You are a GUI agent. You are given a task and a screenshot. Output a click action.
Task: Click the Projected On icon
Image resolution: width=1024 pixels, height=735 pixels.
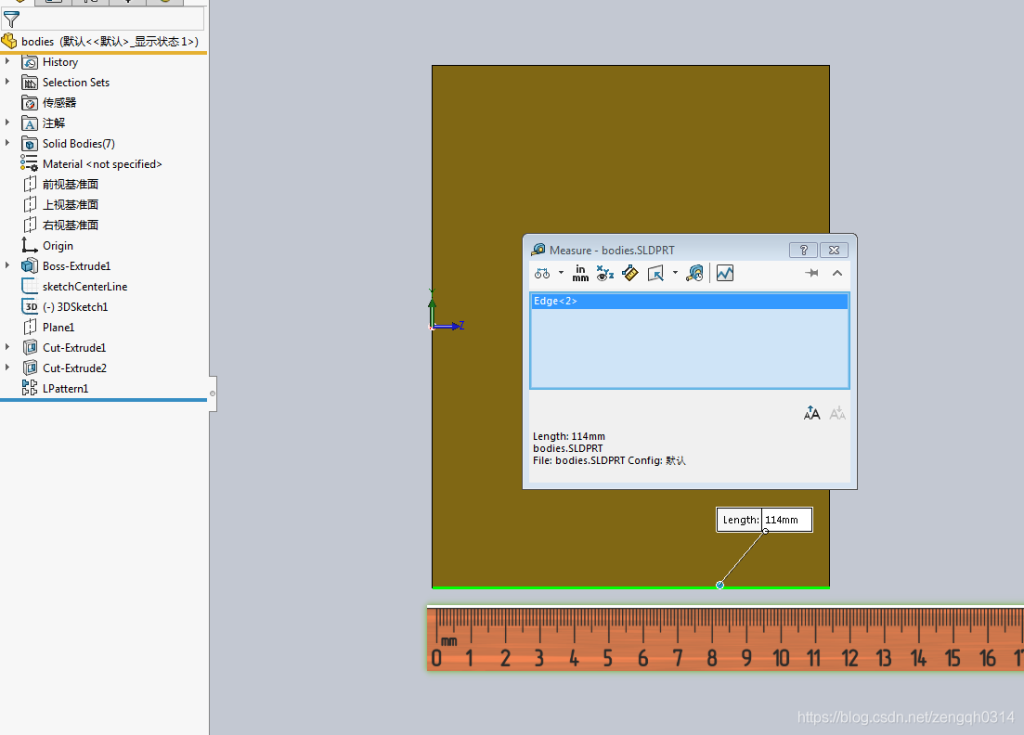point(656,273)
